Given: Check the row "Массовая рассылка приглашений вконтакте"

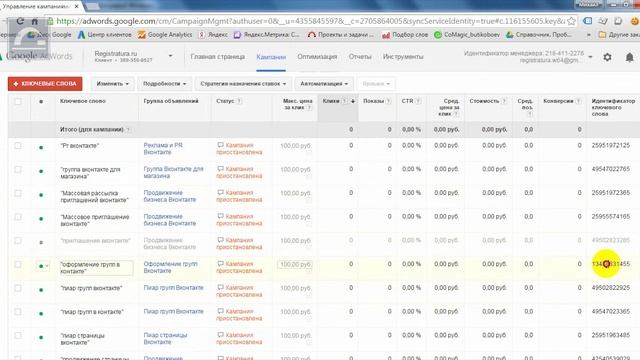Looking at the screenshot, I should tap(18, 193).
